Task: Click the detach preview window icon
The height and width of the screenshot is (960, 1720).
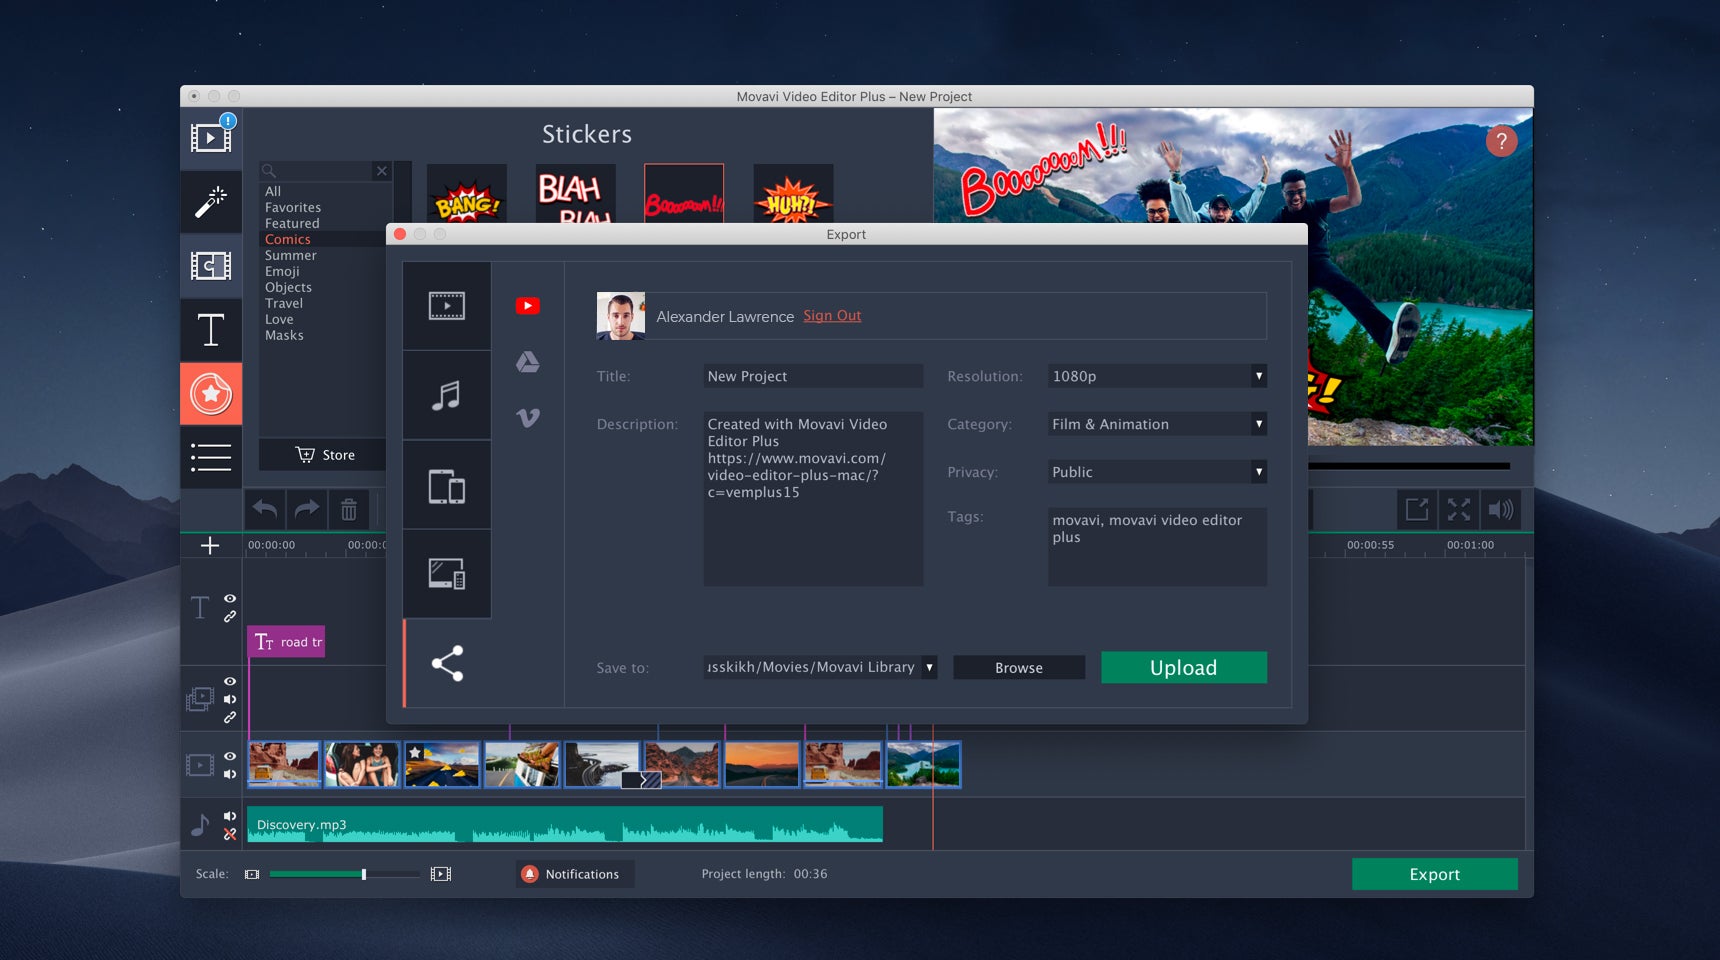Action: [1417, 510]
